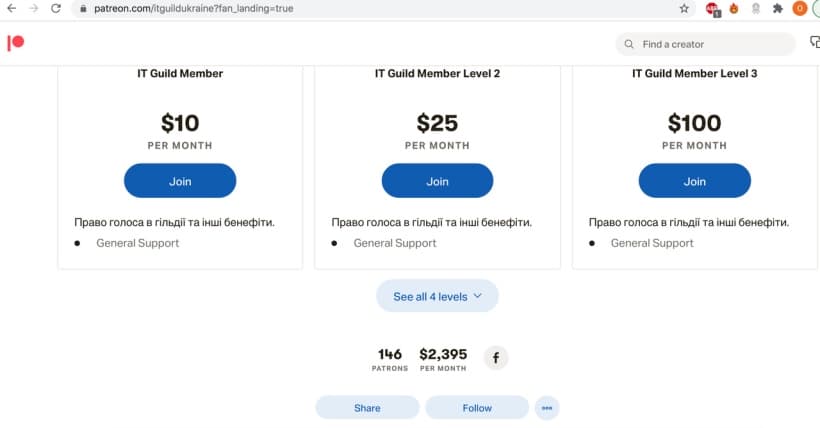Open the Facebook link icon
Viewport: 820px width, 428px height.
click(x=496, y=358)
